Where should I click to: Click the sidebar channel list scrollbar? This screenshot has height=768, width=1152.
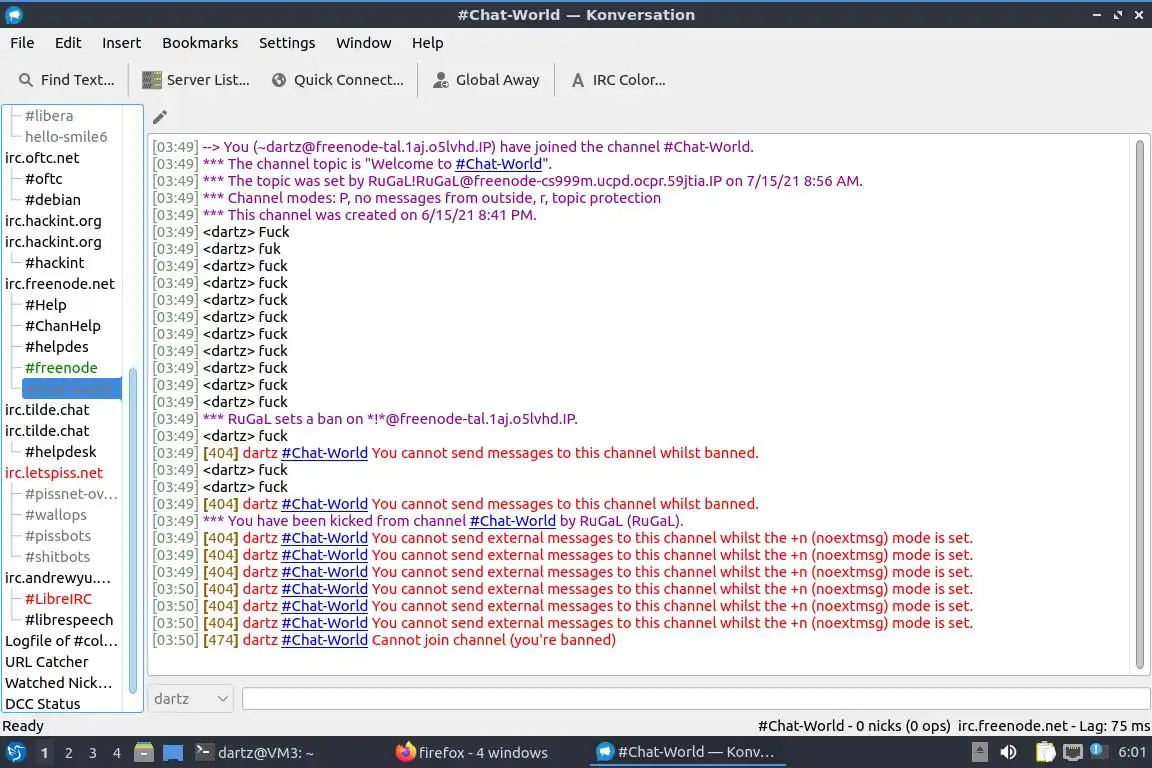pos(133,529)
